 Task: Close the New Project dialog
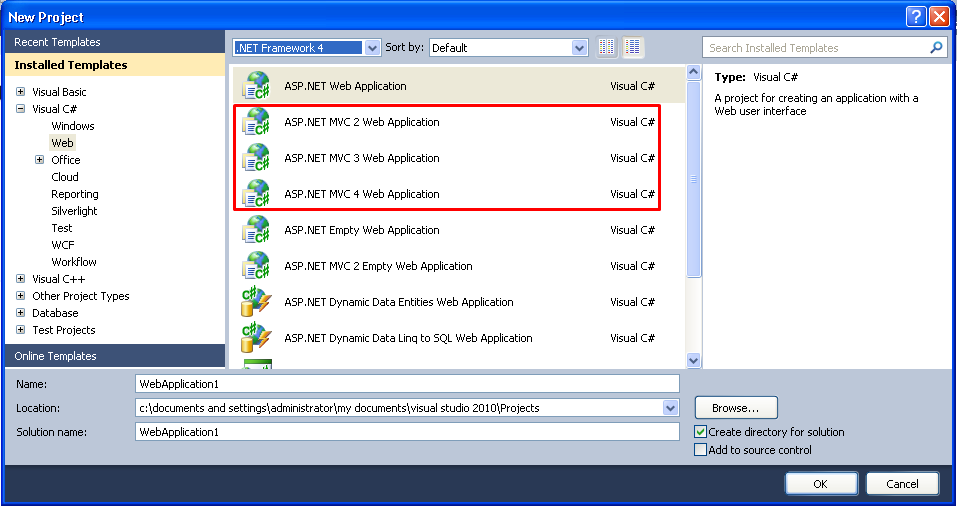(939, 16)
